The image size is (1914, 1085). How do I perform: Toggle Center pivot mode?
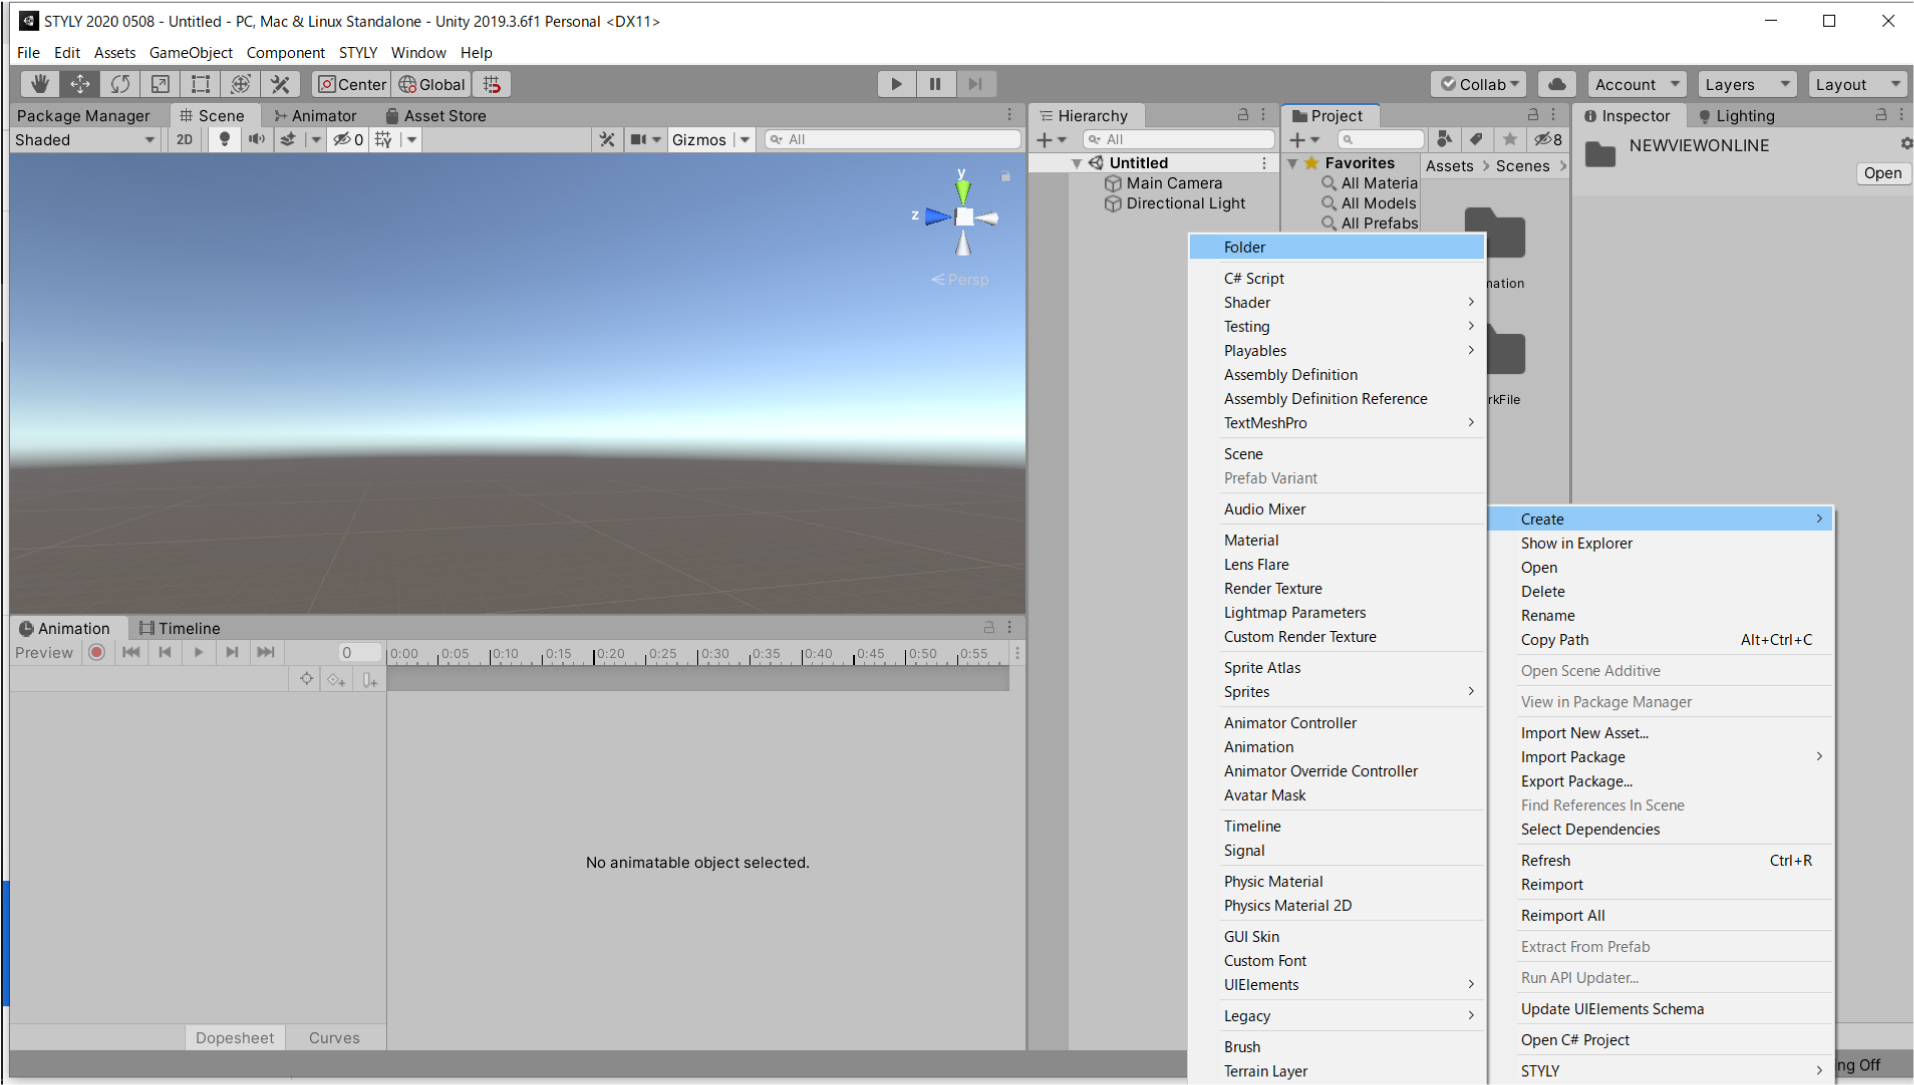tap(351, 84)
